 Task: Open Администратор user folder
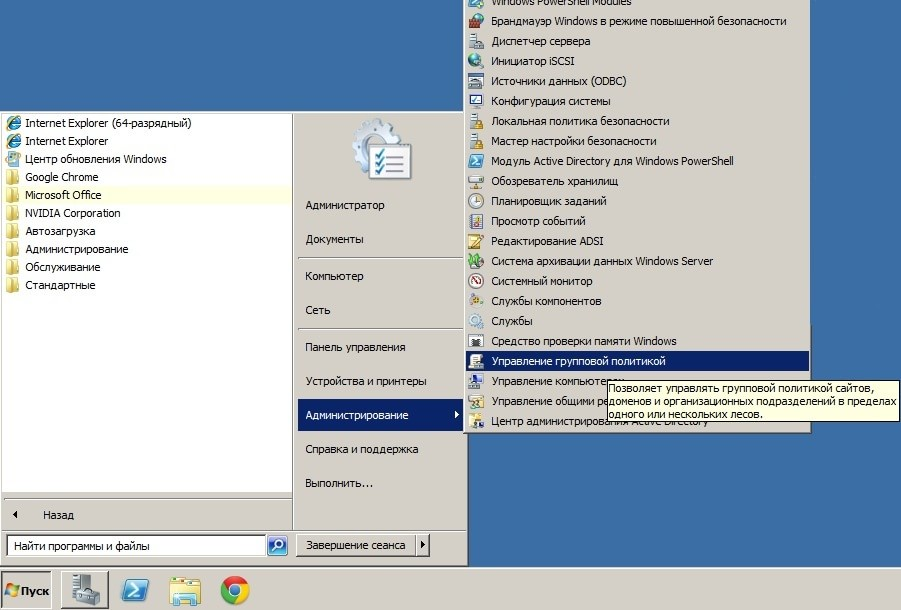(345, 205)
